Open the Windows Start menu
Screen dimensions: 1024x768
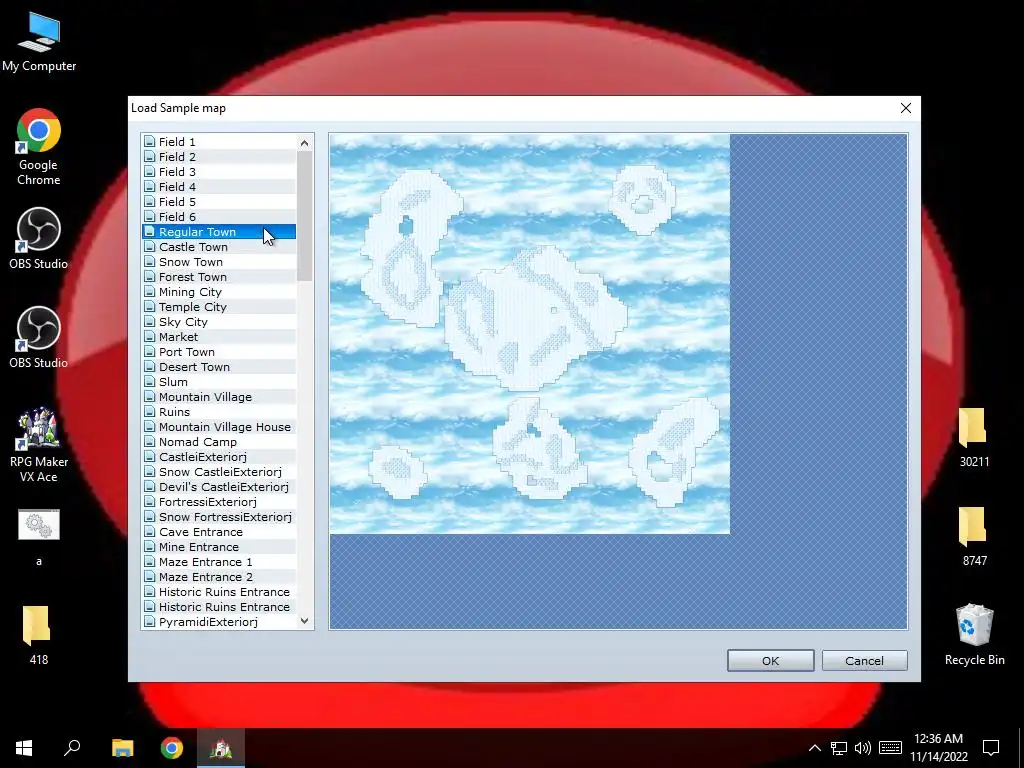[24, 748]
